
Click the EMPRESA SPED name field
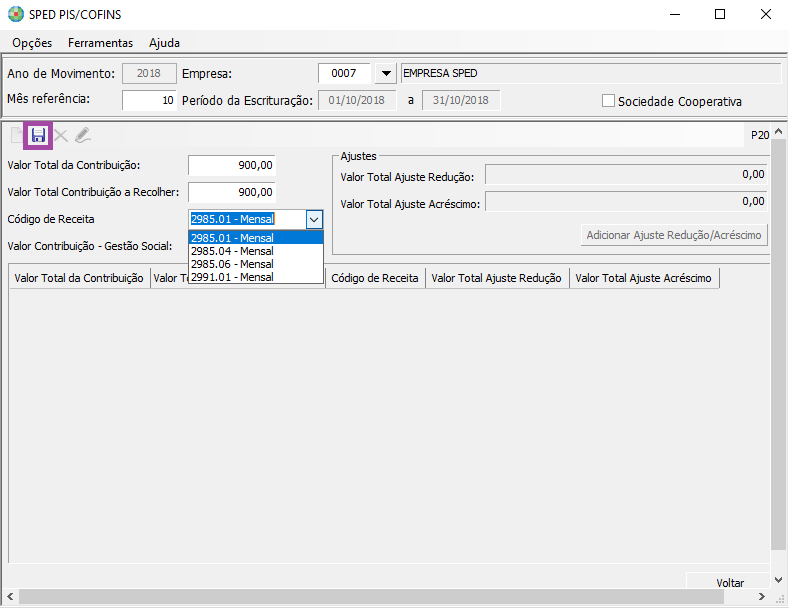[x=591, y=73]
